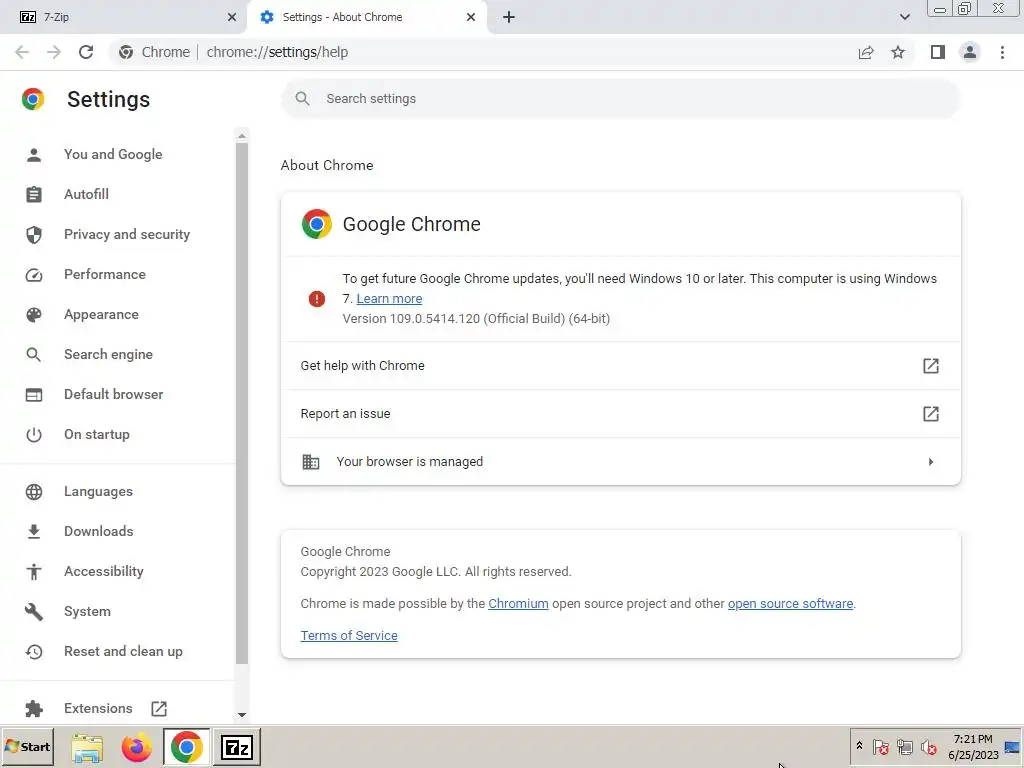1024x768 pixels.
Task: Click the You and Google person icon
Action: 34,155
